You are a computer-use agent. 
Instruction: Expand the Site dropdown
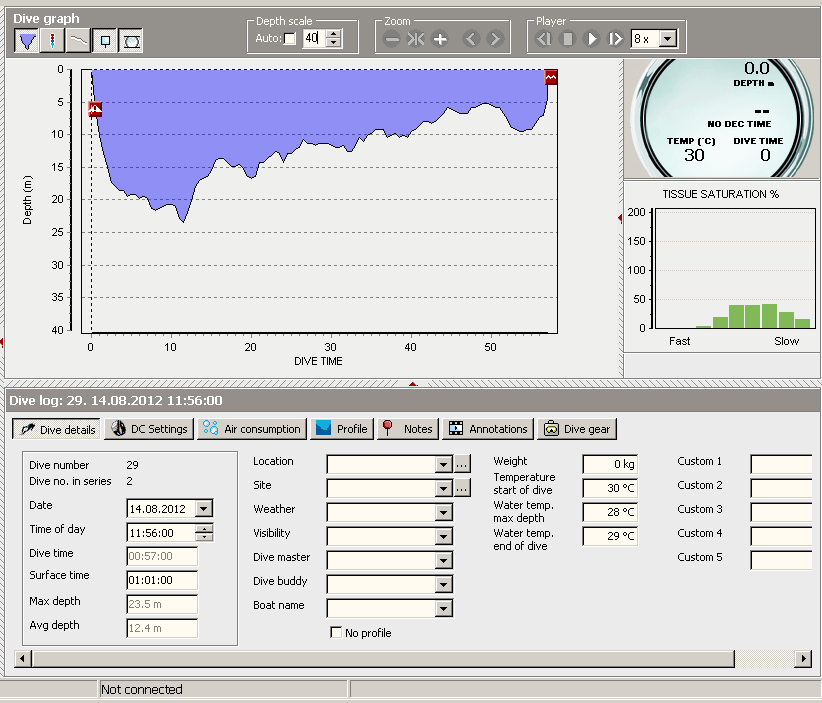click(x=444, y=488)
